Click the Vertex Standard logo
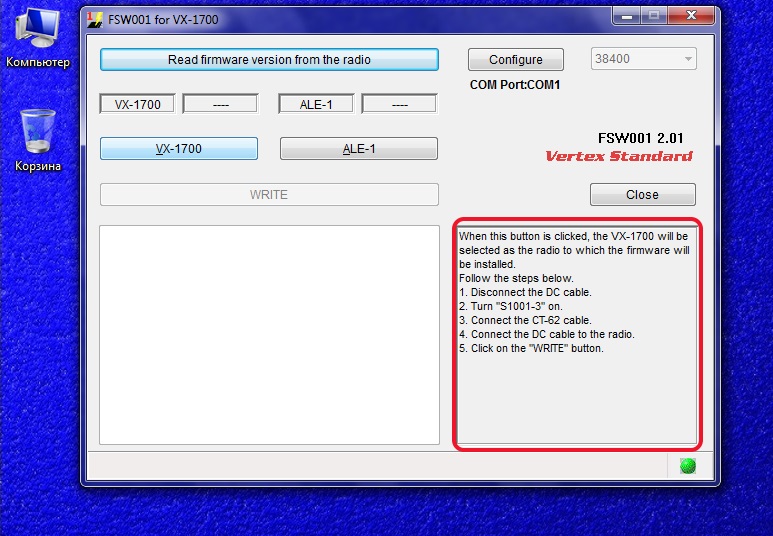This screenshot has width=773, height=536. [619, 156]
